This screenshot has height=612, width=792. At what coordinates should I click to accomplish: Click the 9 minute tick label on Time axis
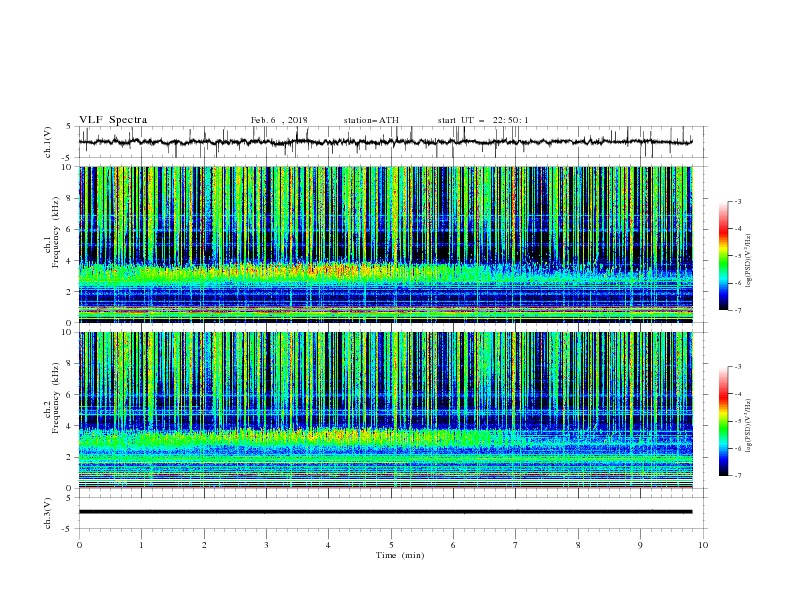click(640, 545)
